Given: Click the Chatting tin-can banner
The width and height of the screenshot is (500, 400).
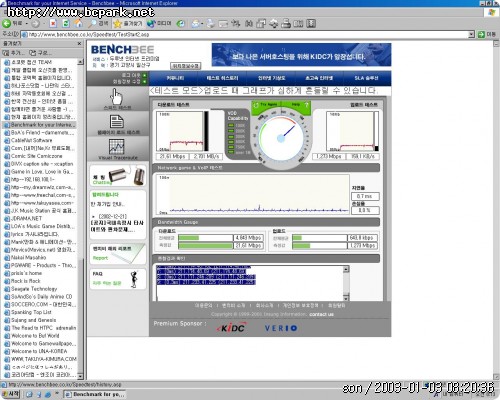Looking at the screenshot, I should (x=118, y=176).
